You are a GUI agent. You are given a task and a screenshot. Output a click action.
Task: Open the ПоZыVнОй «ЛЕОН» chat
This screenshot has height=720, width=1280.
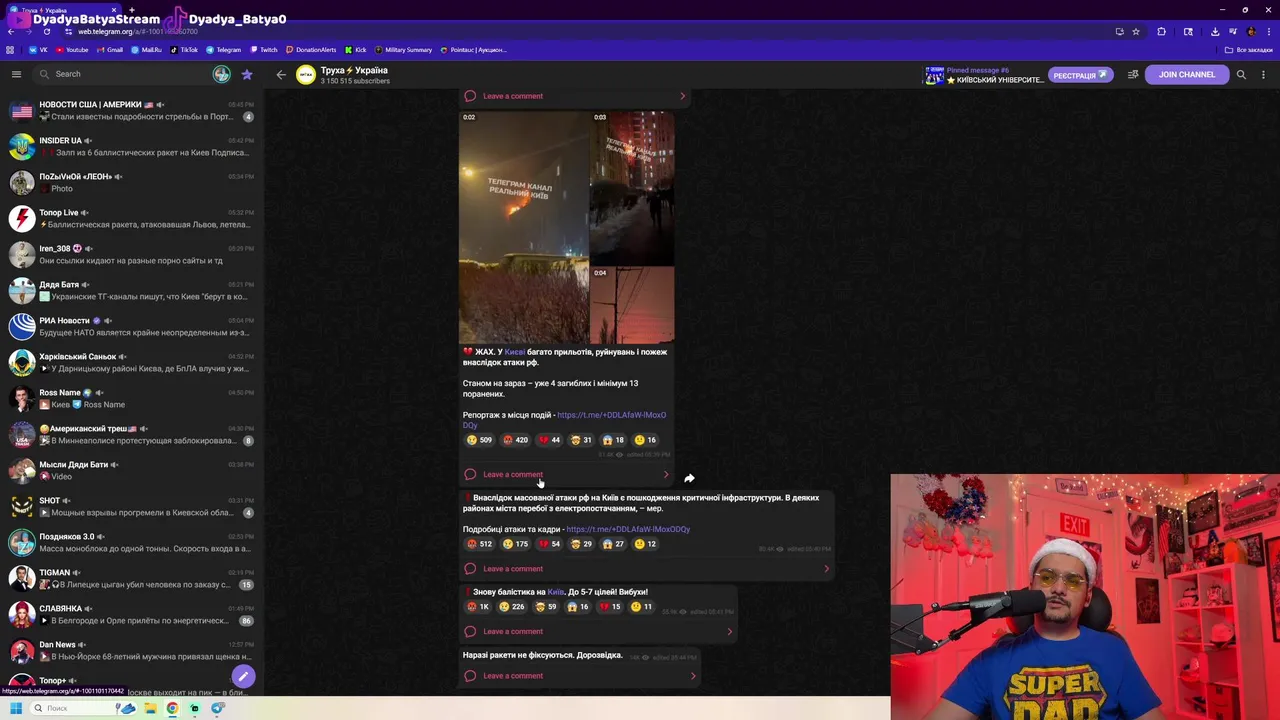(x=132, y=182)
